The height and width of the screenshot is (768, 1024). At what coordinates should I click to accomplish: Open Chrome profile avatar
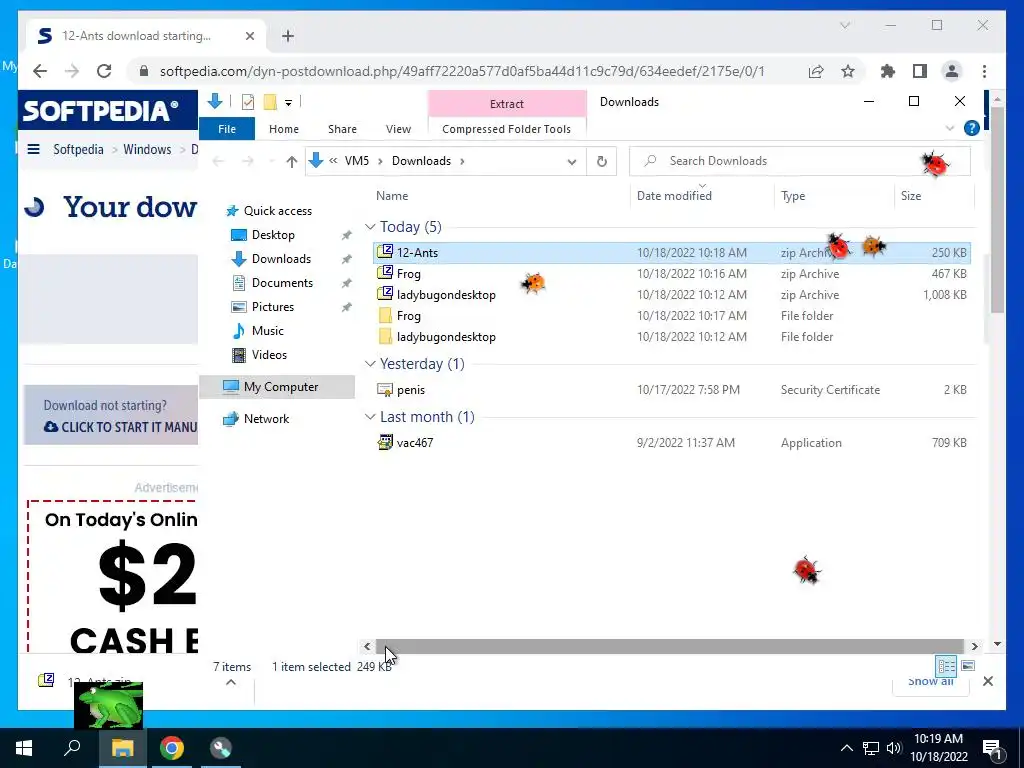click(952, 71)
